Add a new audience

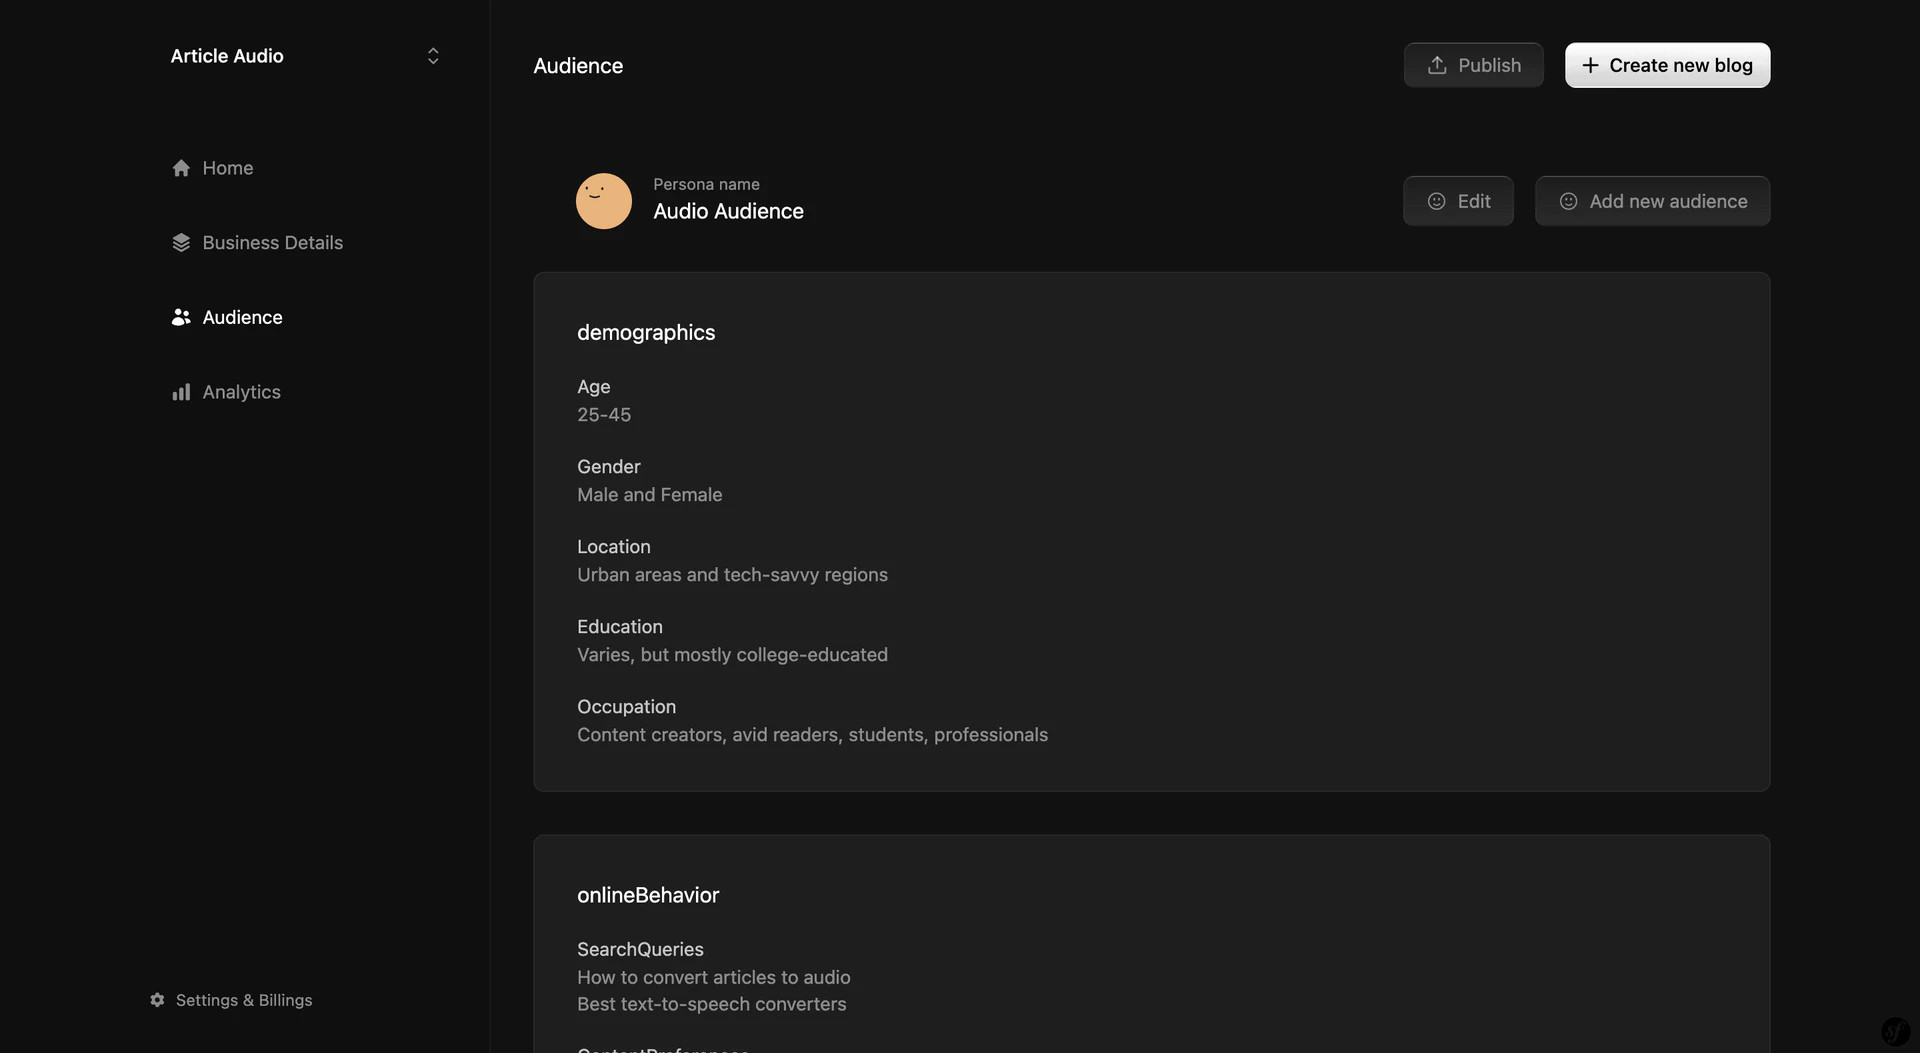(1651, 200)
